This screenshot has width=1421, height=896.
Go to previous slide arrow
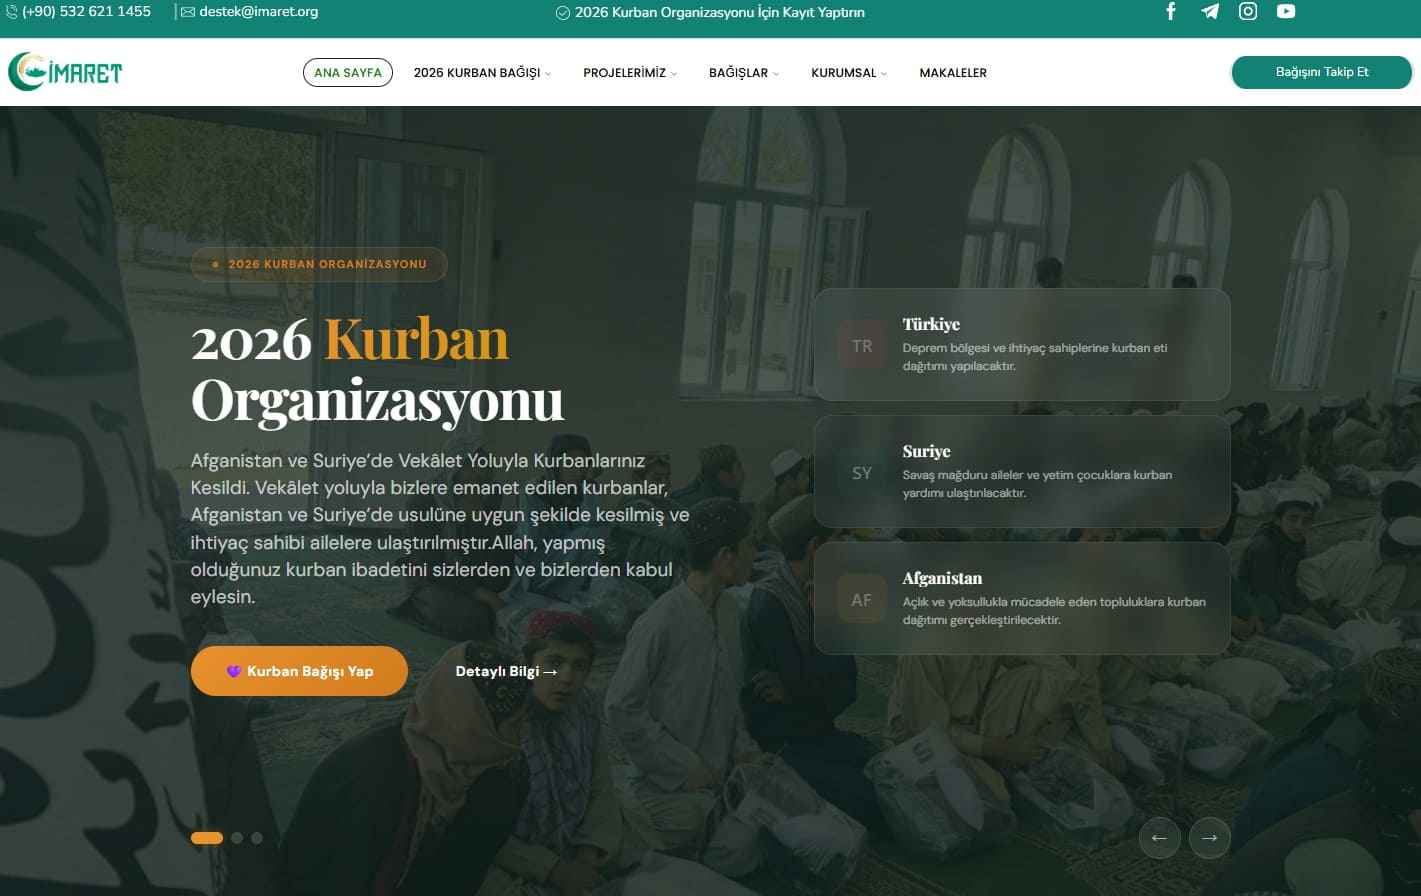[1159, 838]
